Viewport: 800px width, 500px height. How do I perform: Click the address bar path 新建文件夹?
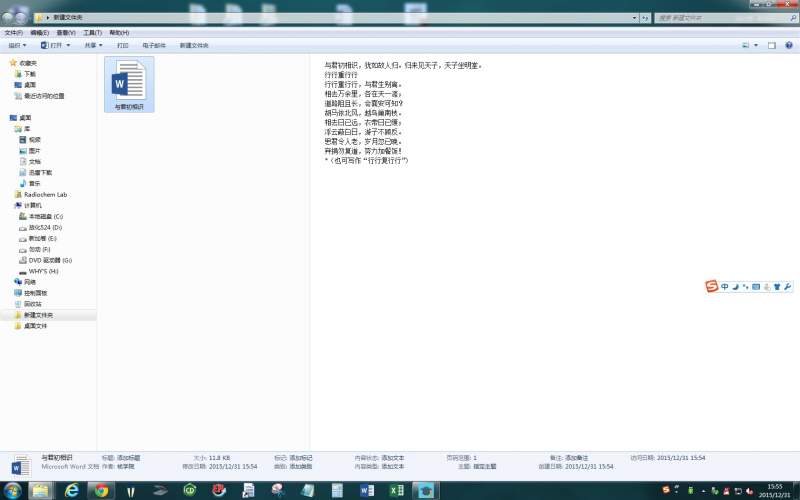(x=67, y=17)
